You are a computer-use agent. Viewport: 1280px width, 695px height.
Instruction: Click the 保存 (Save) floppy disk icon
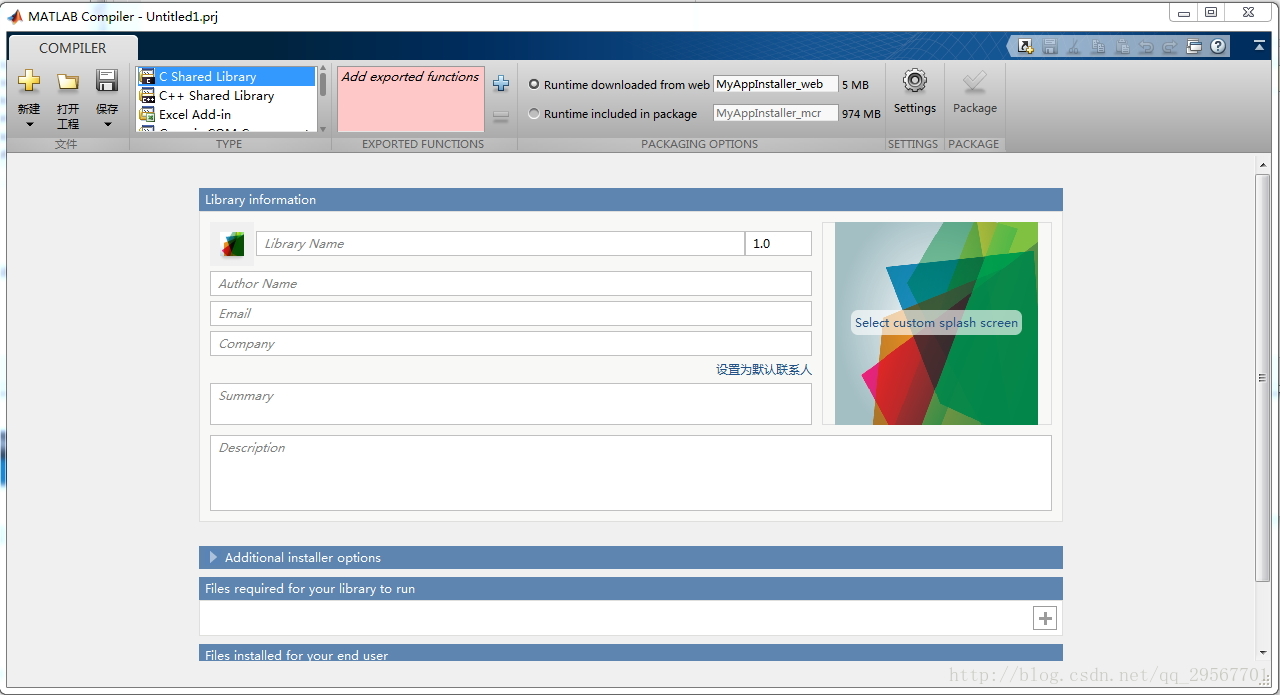(107, 82)
